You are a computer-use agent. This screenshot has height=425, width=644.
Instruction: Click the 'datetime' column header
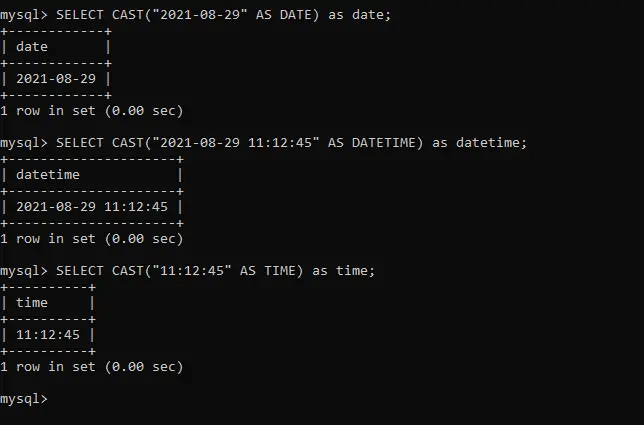point(48,175)
